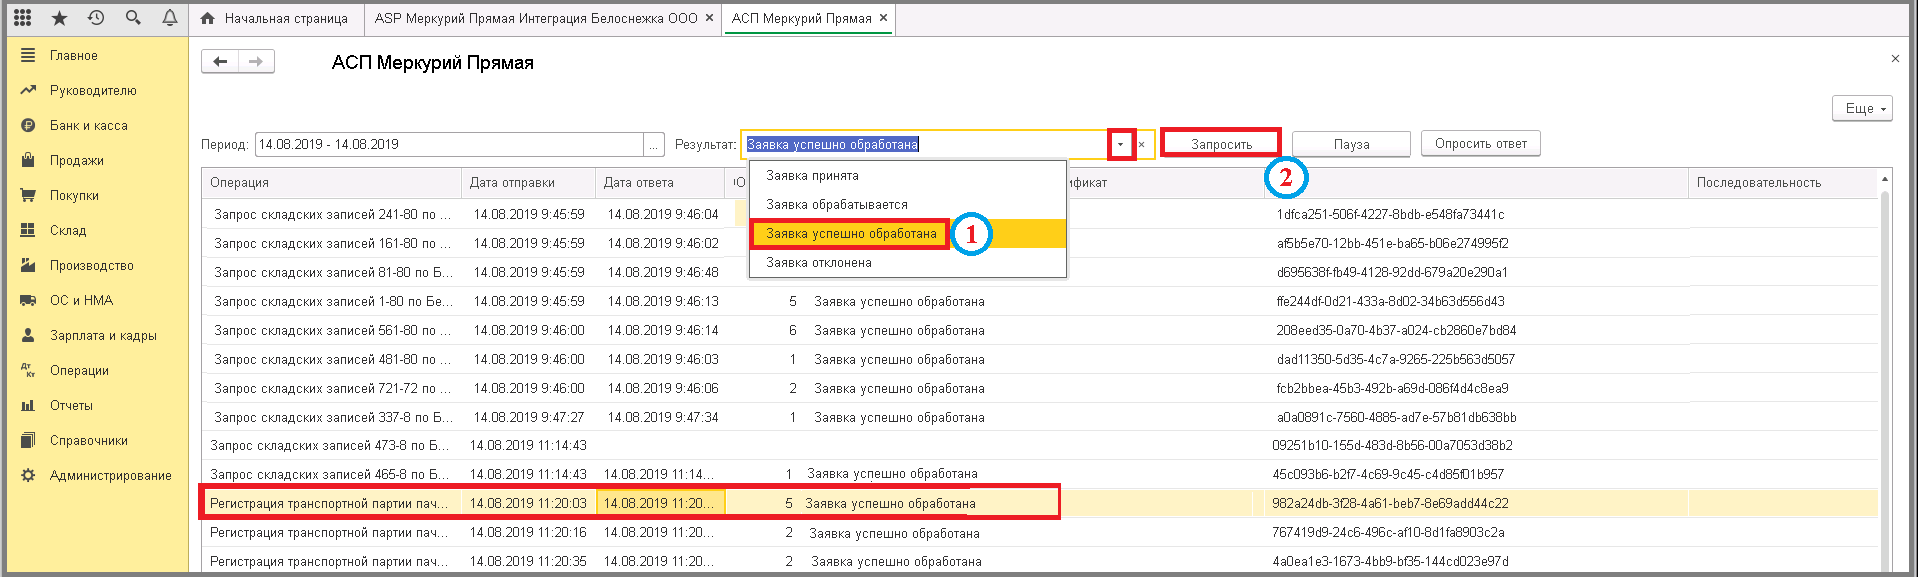
Task: Click GUID cell 982a24db-3f28-4a61-beb7-8e69add44c22
Action: click(x=1390, y=504)
